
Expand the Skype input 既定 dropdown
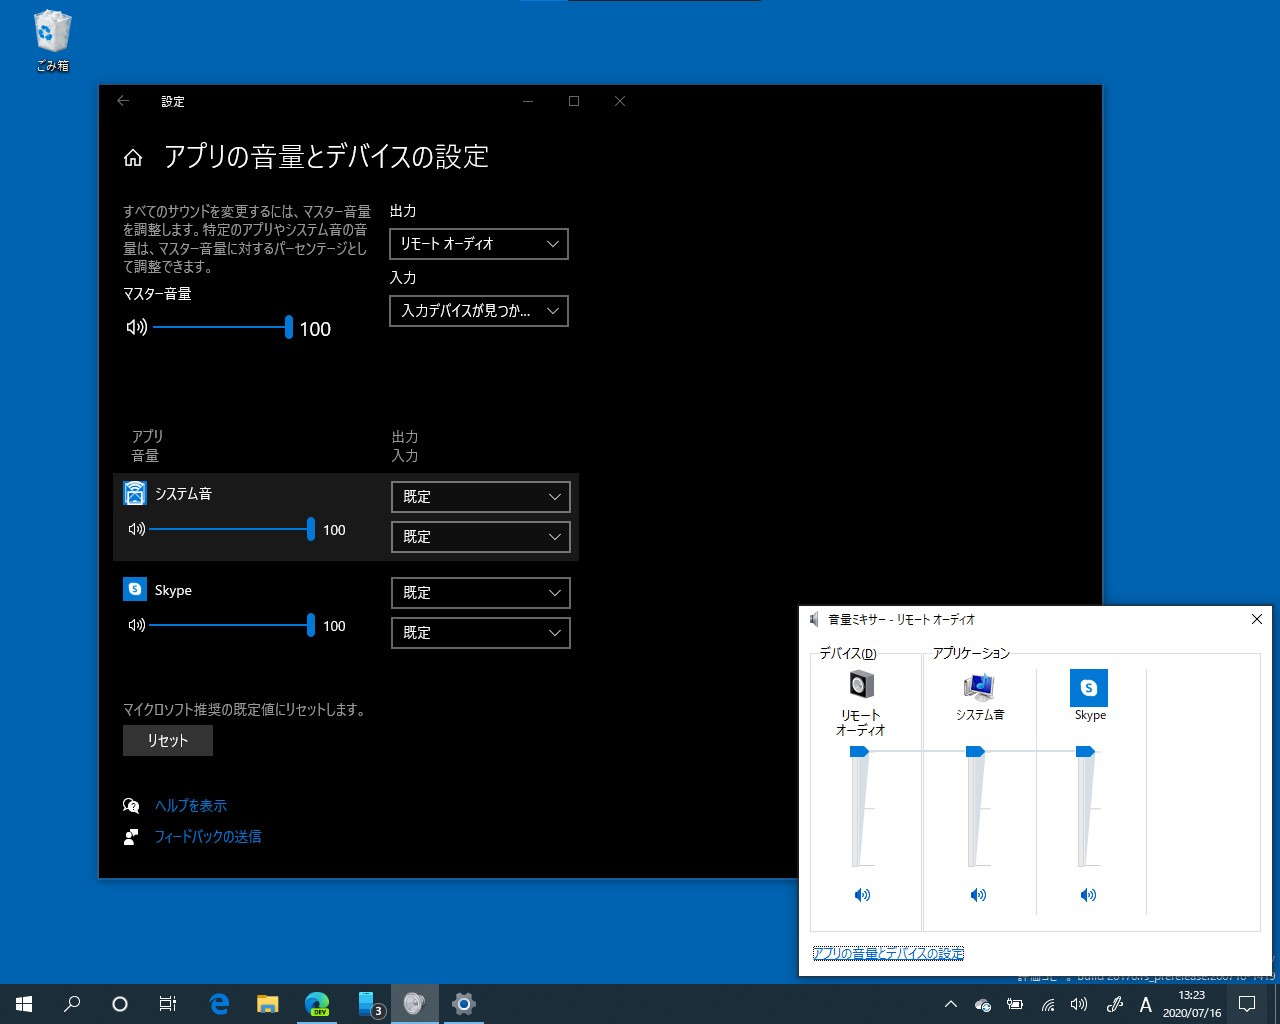[x=481, y=633]
